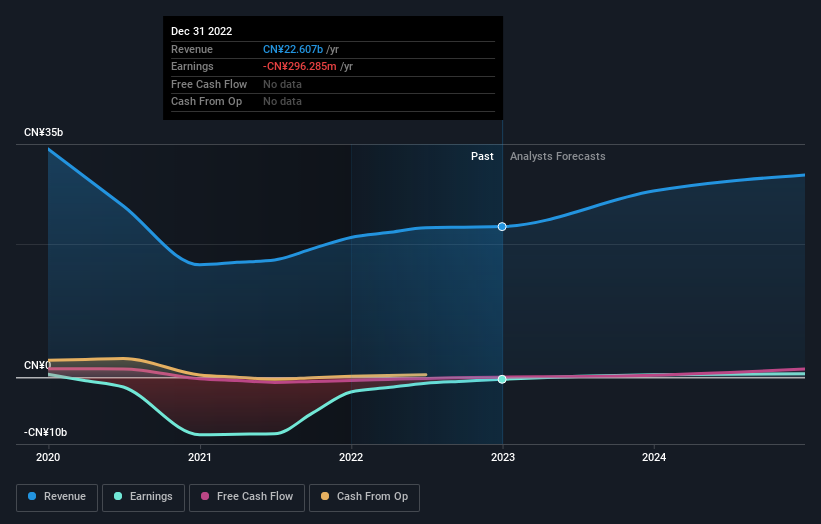821x524 pixels.
Task: Click the -CN¥296.285m earnings value
Action: pos(299,66)
